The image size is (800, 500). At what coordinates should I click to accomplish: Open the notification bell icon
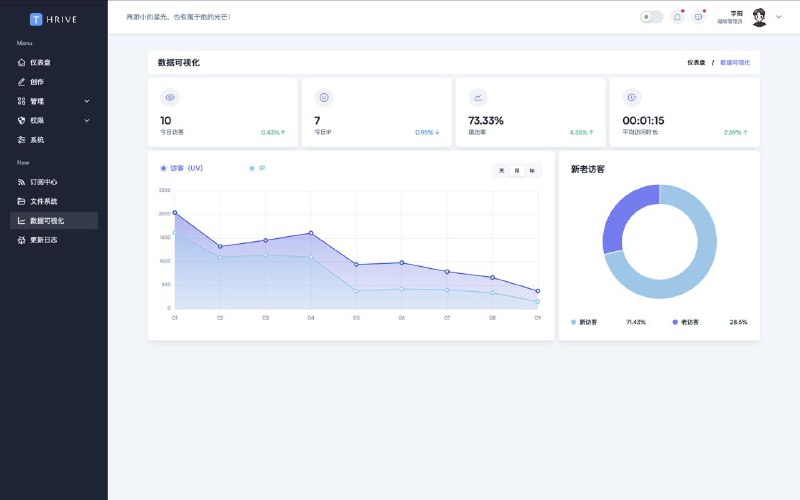[677, 17]
